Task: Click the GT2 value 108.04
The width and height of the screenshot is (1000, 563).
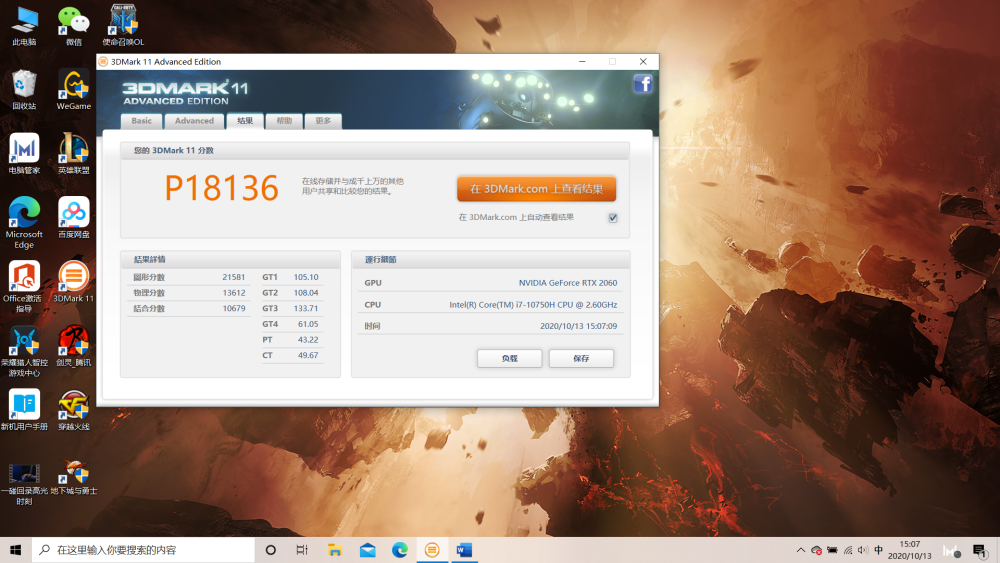Action: (x=306, y=293)
